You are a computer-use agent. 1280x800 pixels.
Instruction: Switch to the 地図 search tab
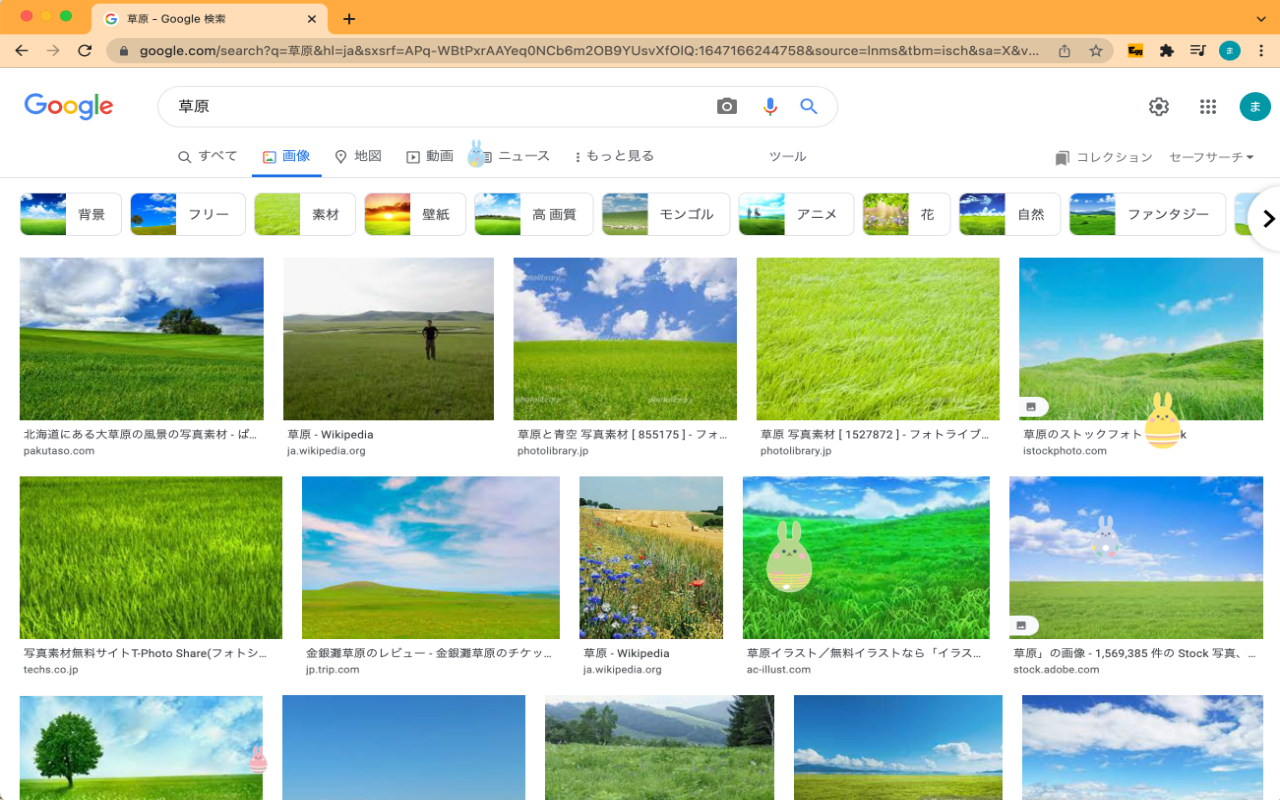[x=358, y=157]
